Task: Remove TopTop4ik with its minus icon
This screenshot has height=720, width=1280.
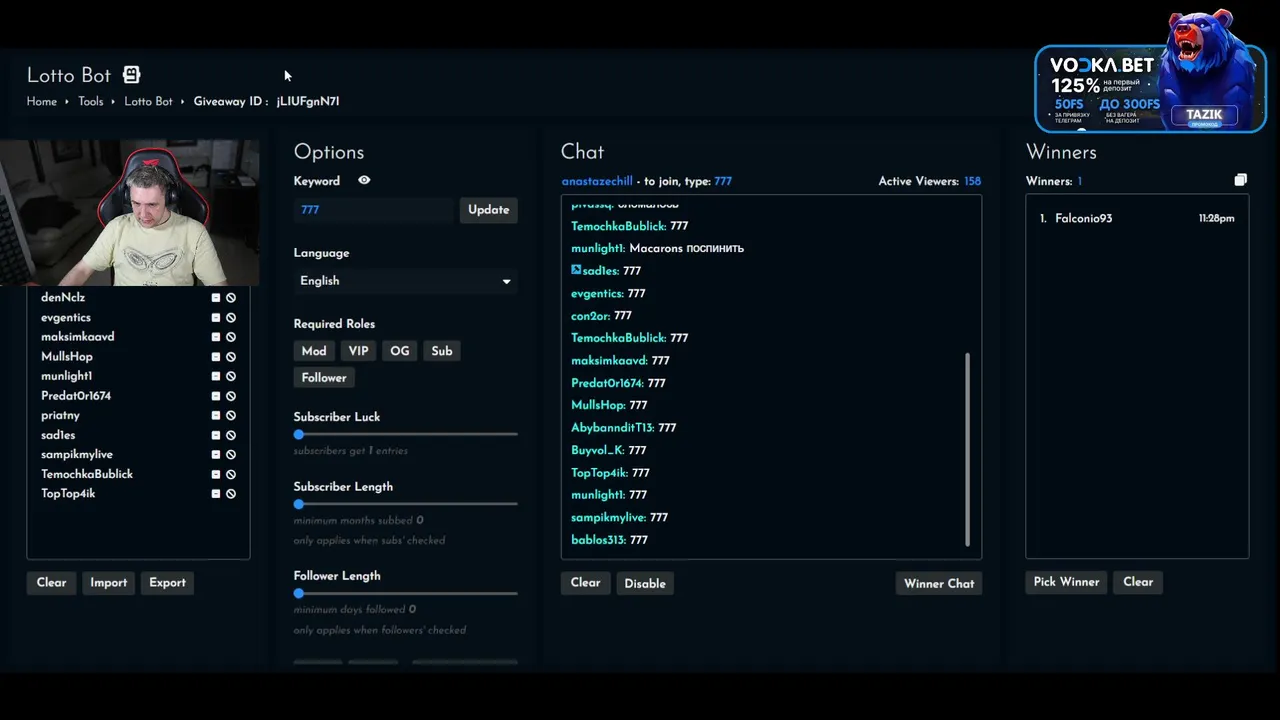Action: click(x=215, y=494)
